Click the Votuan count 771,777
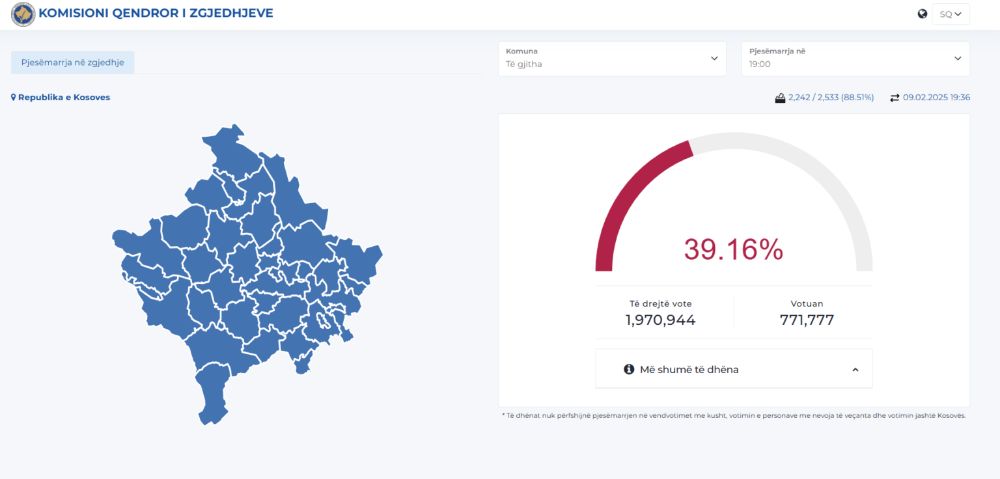Screen dimensions: 1000x479 tap(806, 320)
